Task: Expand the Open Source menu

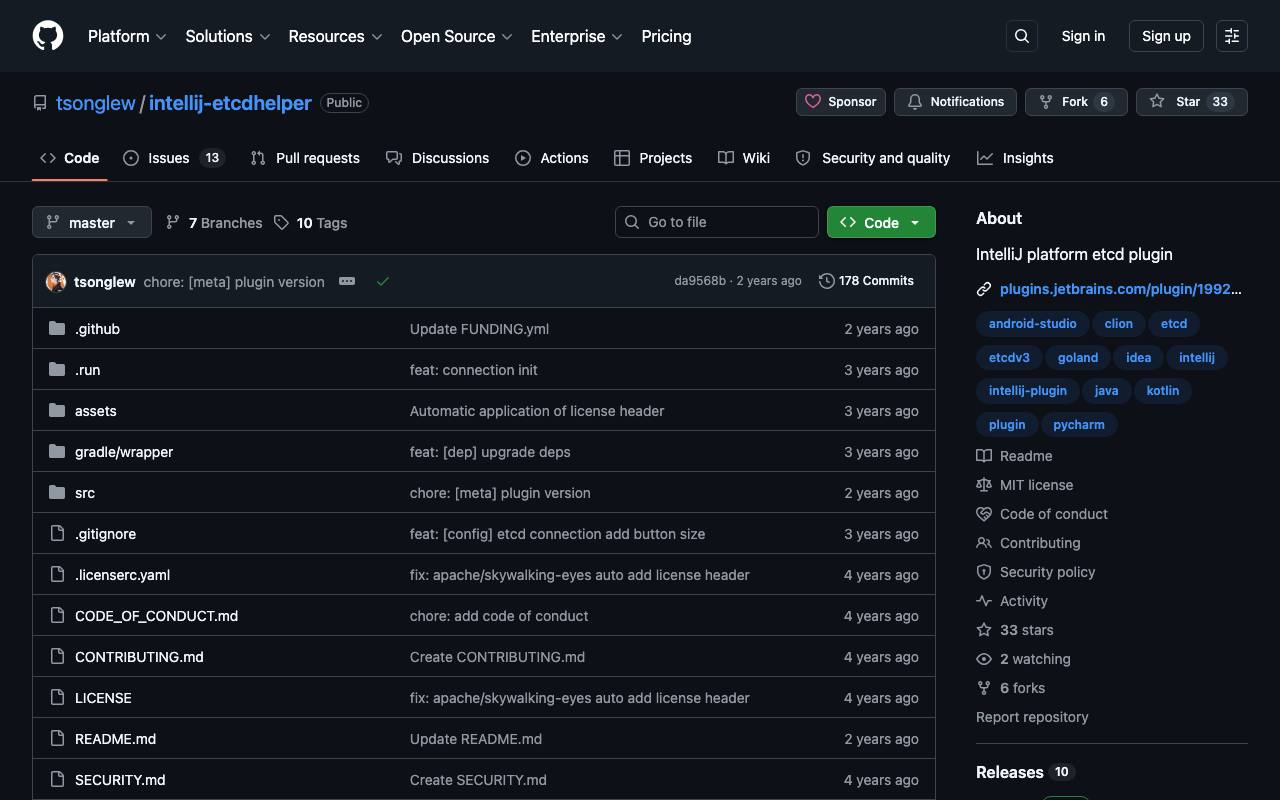Action: pyautogui.click(x=457, y=36)
